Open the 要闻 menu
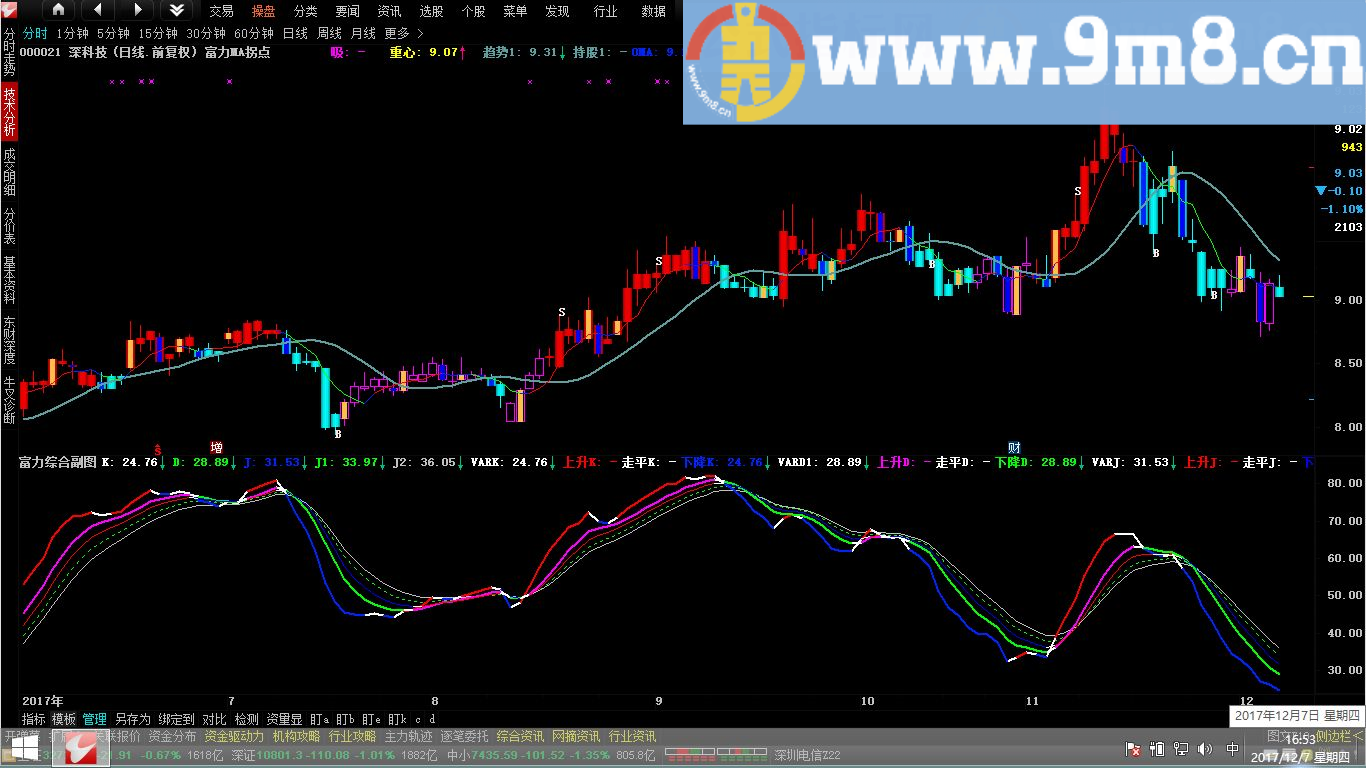 coord(347,11)
